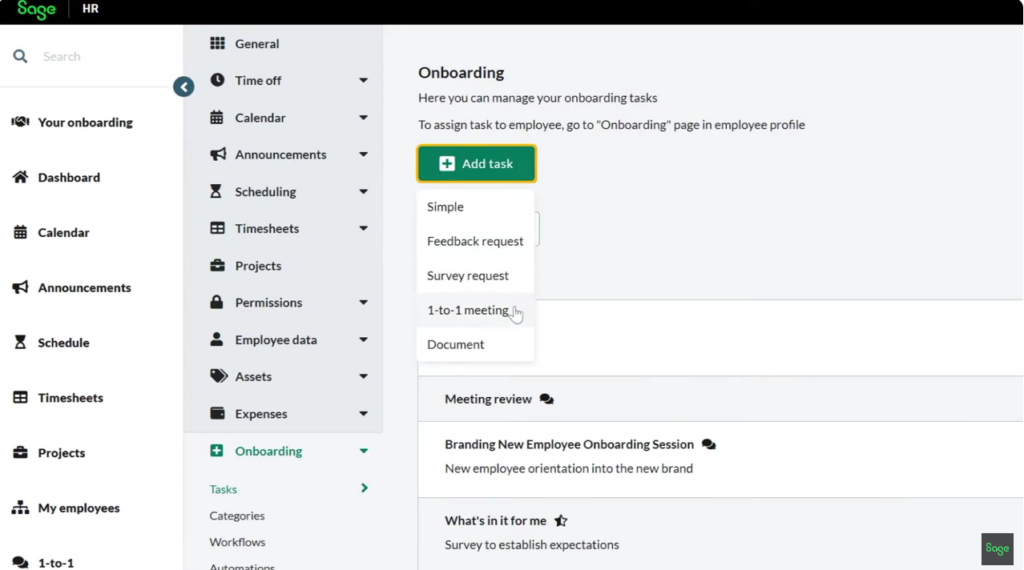
Task: Open the Meeting review task
Action: tap(488, 399)
